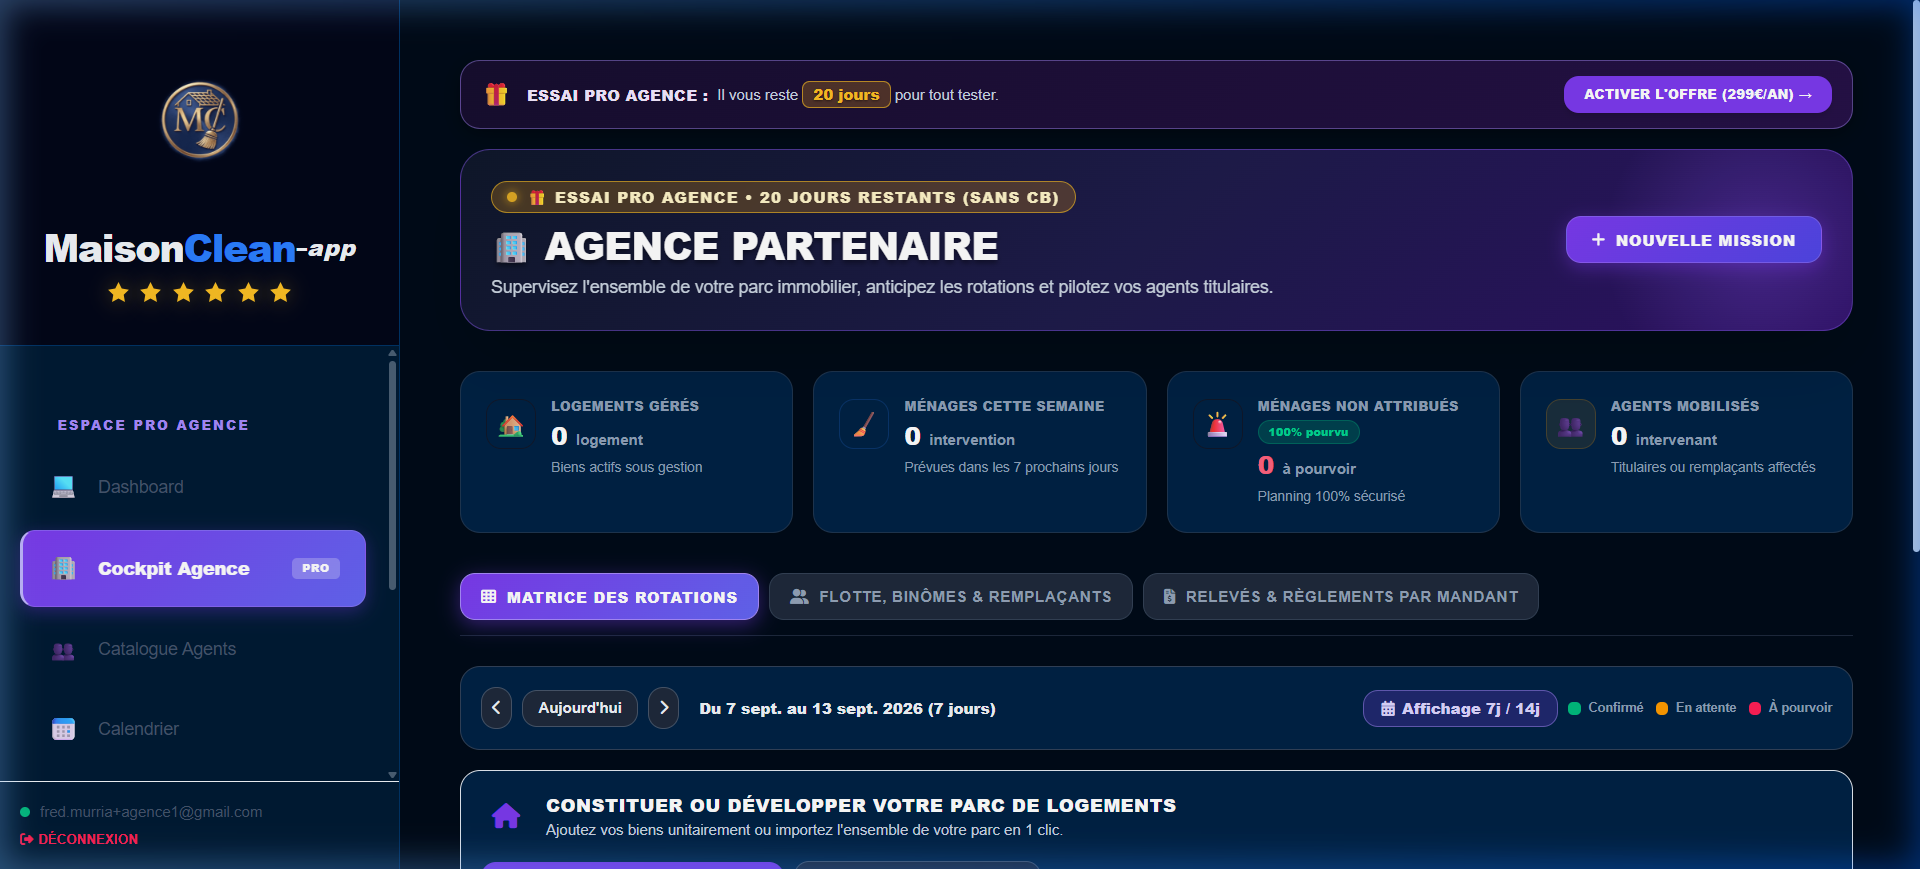The height and width of the screenshot is (869, 1920).
Task: Click the 100% pourvu badge
Action: 1308,432
